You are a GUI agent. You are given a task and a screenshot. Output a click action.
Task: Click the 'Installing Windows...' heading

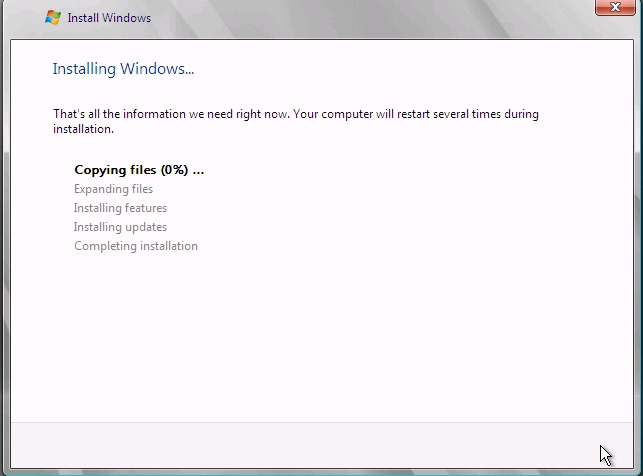(x=123, y=68)
